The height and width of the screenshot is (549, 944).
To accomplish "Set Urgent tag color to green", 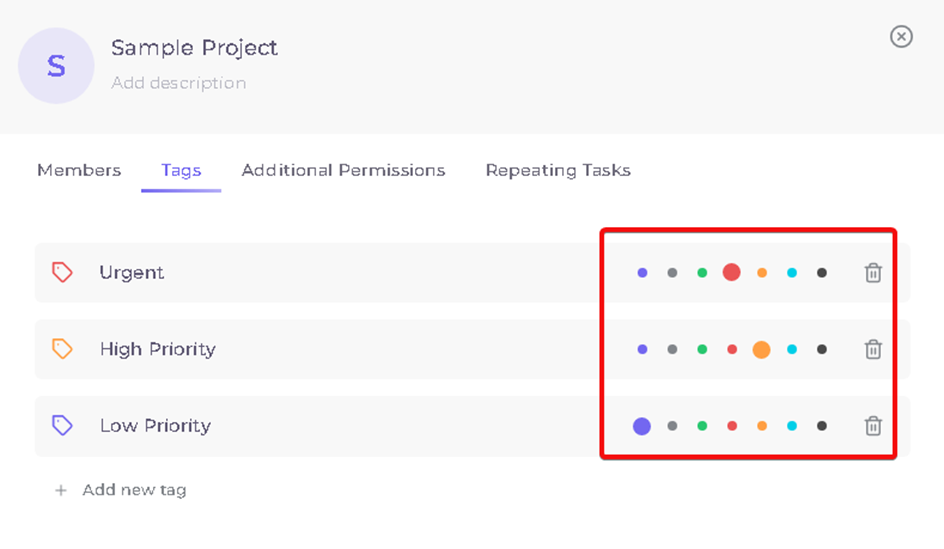I will [x=702, y=273].
